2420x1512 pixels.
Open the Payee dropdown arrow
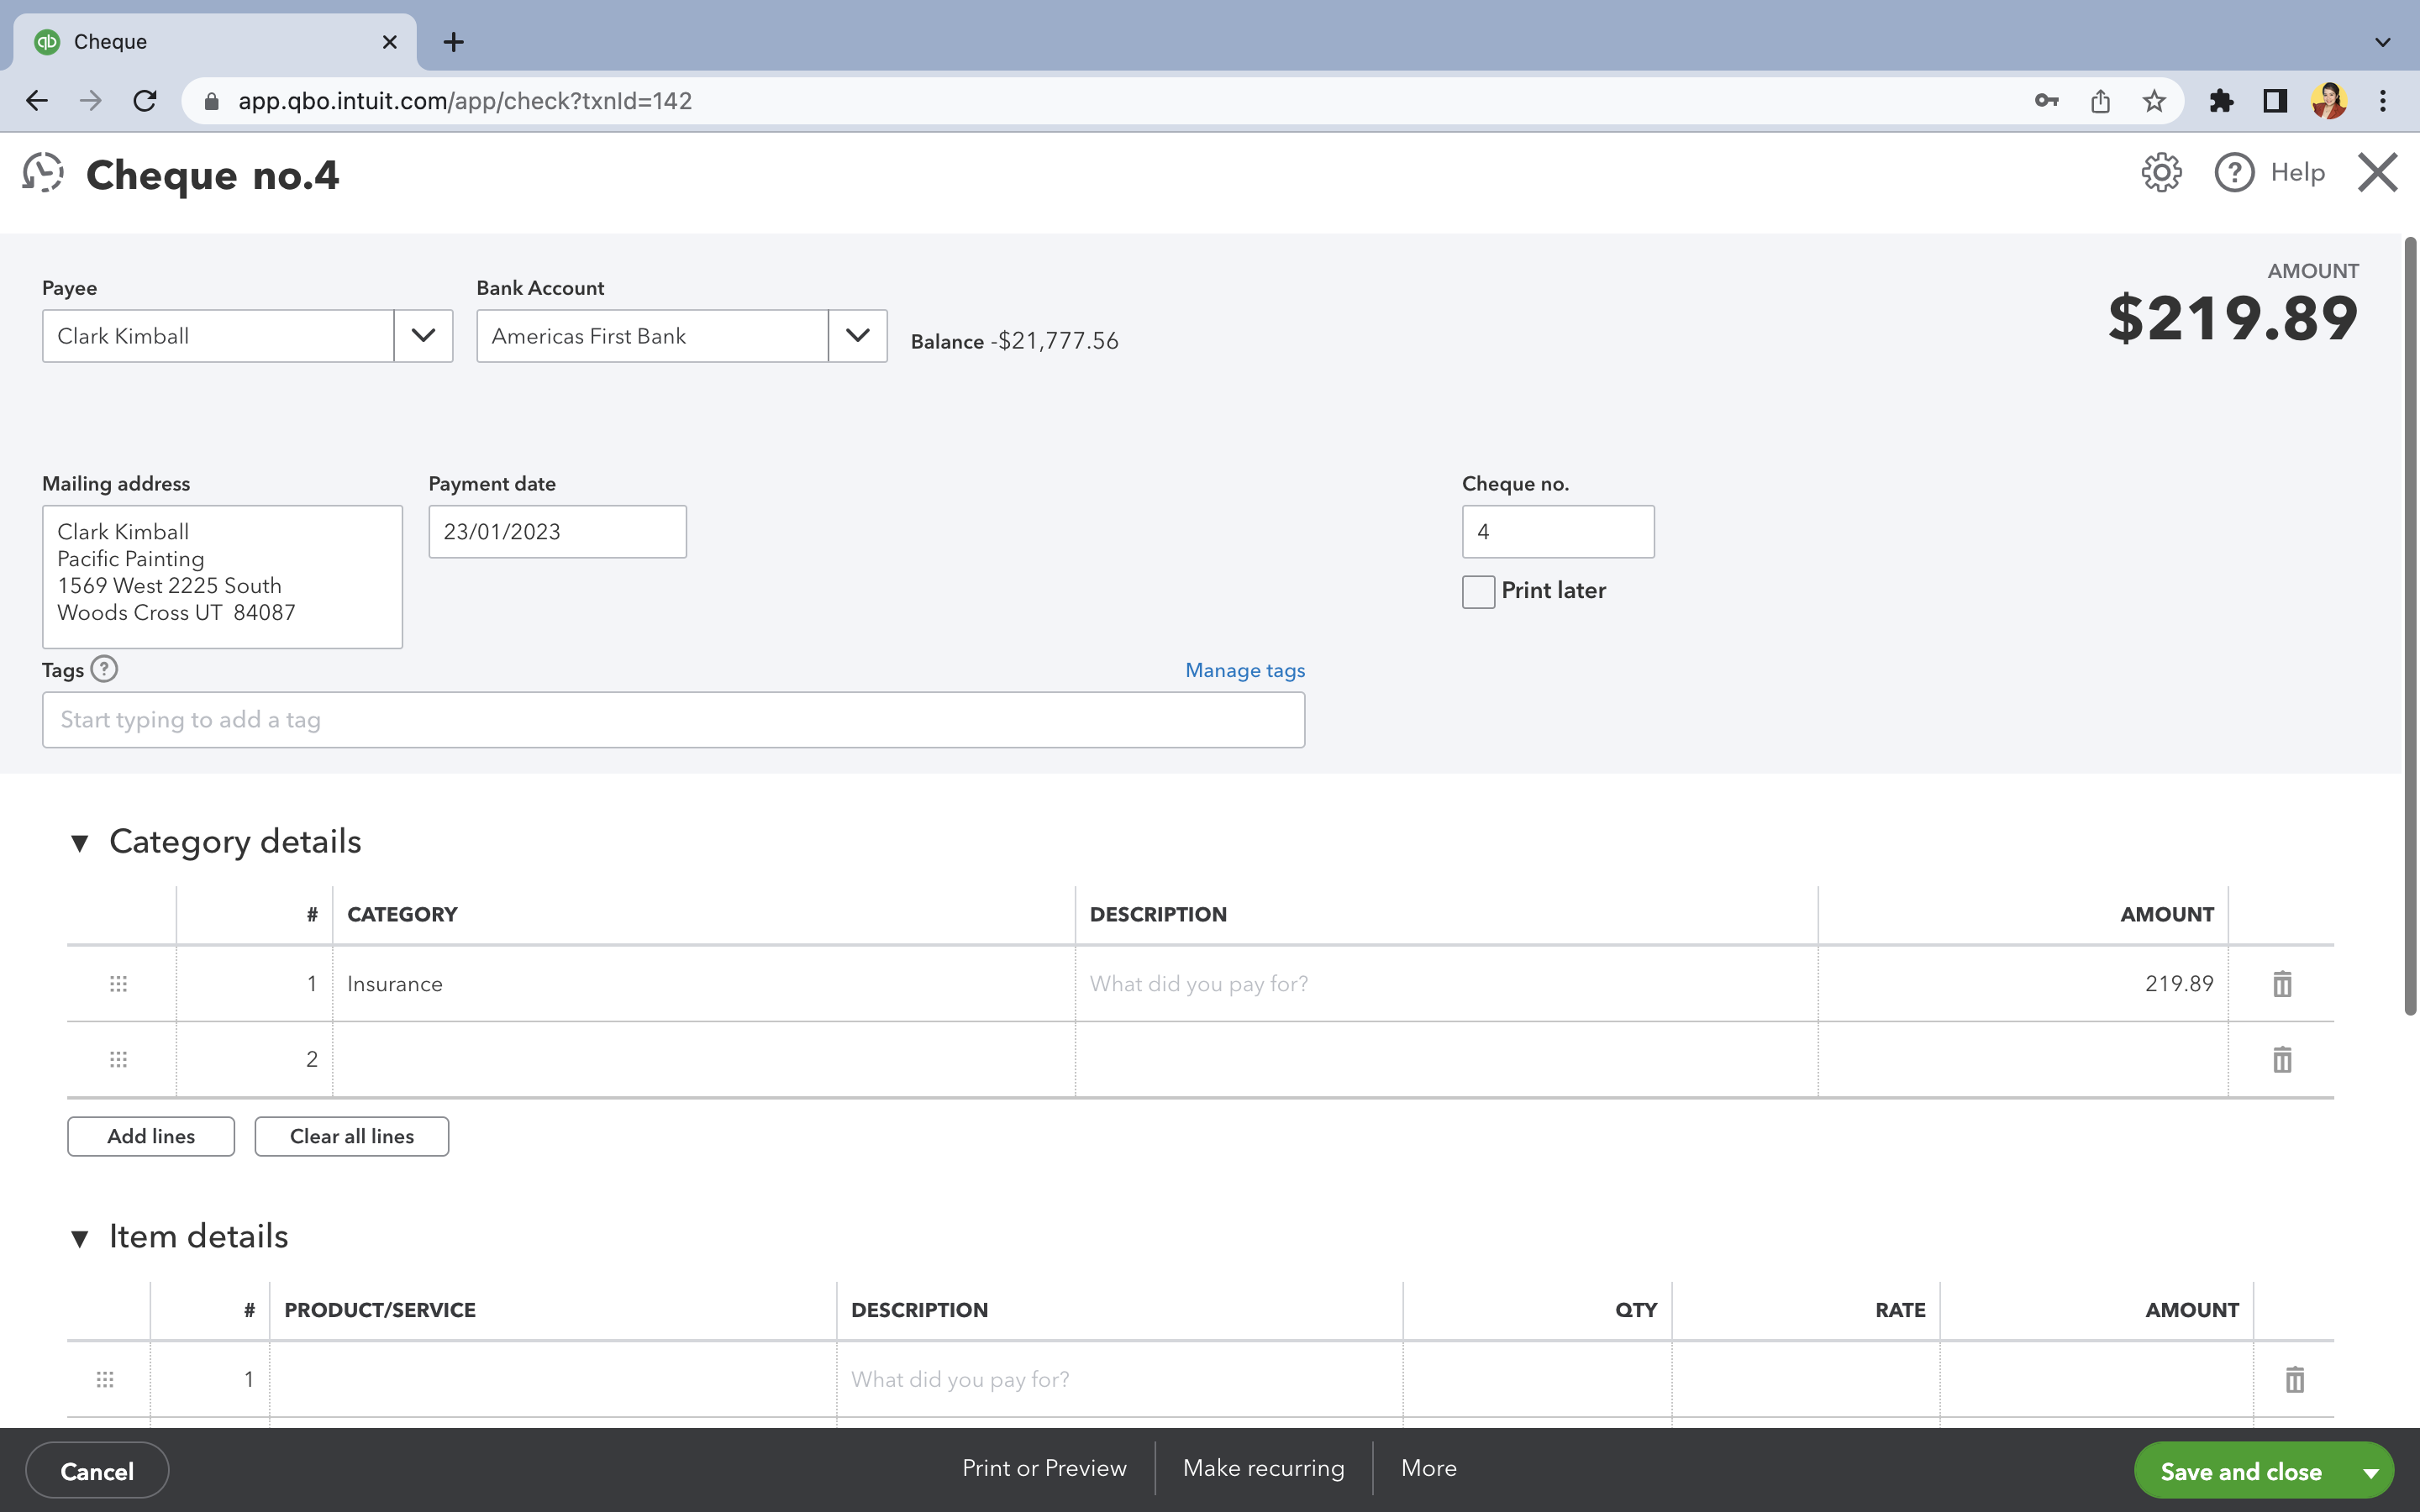point(423,336)
